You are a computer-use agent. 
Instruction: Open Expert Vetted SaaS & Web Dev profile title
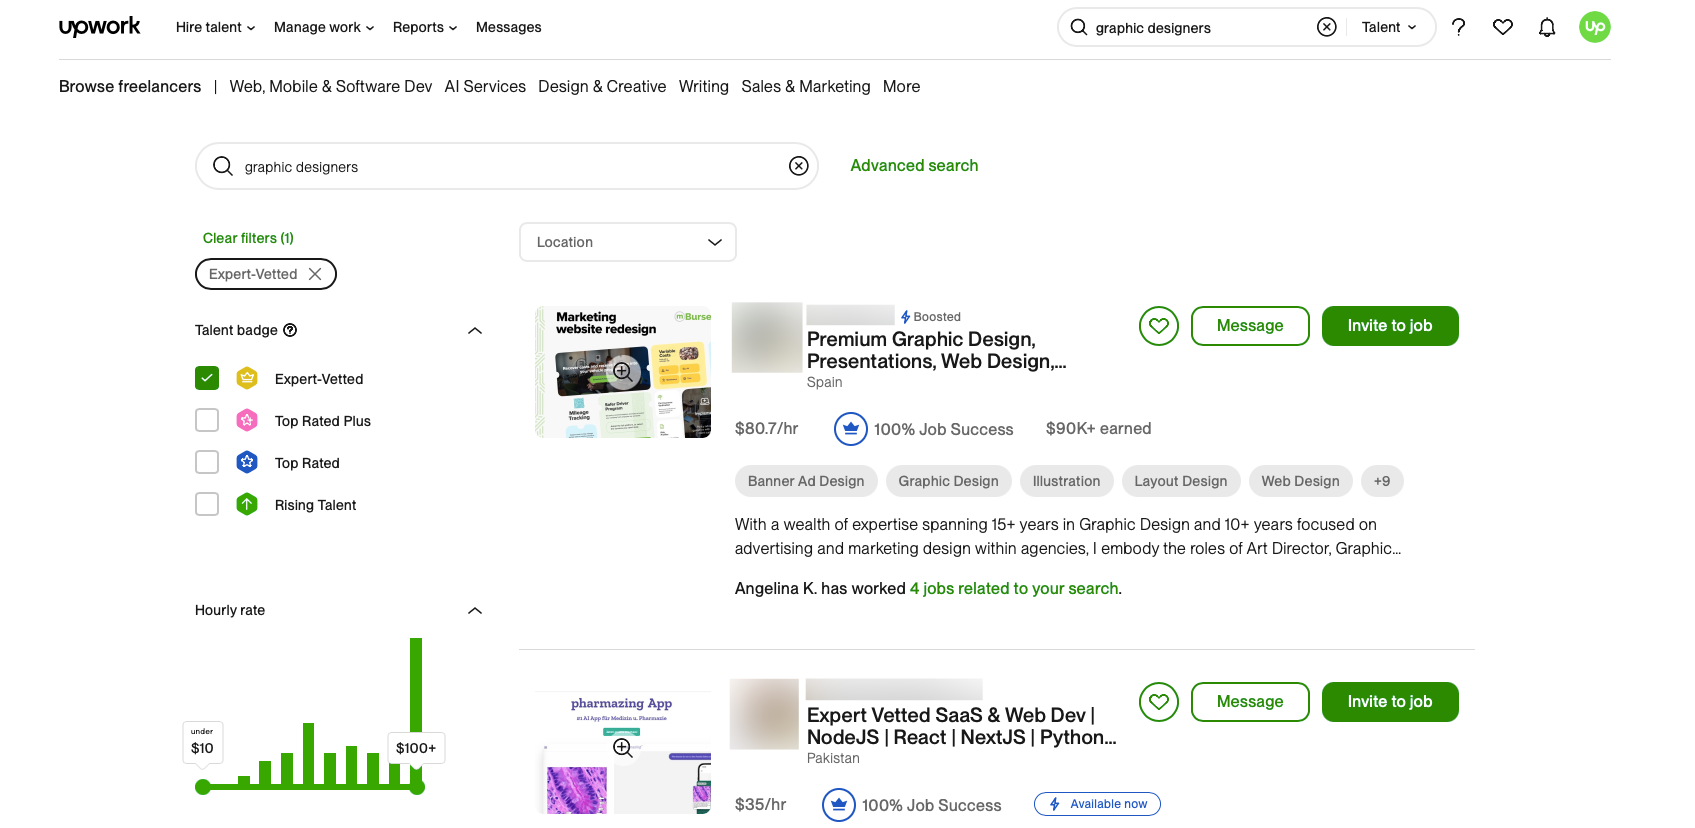coord(961,726)
